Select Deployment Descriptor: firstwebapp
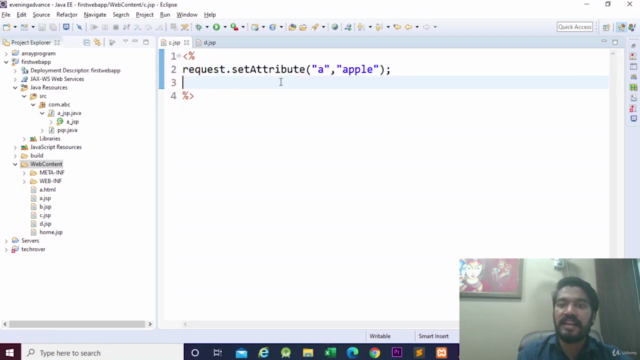This screenshot has height=360, width=640. pos(76,71)
